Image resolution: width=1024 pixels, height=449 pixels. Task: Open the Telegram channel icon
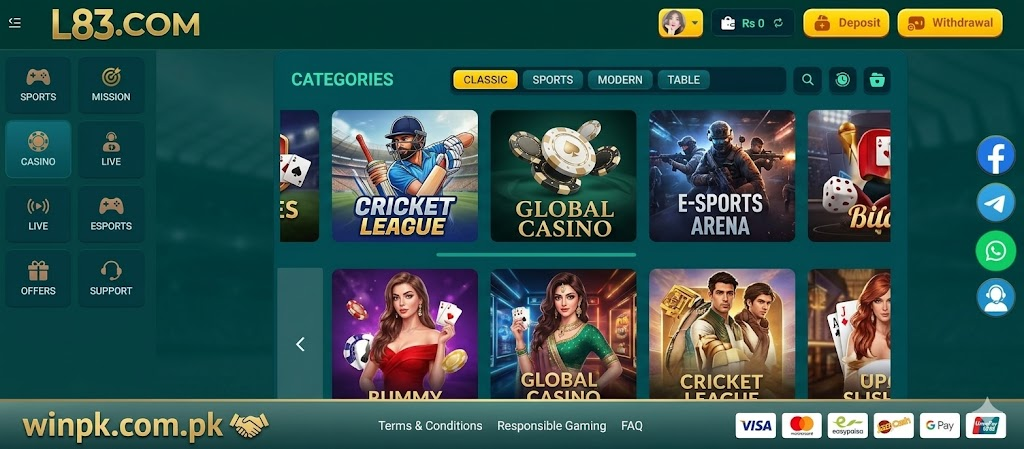coord(995,203)
